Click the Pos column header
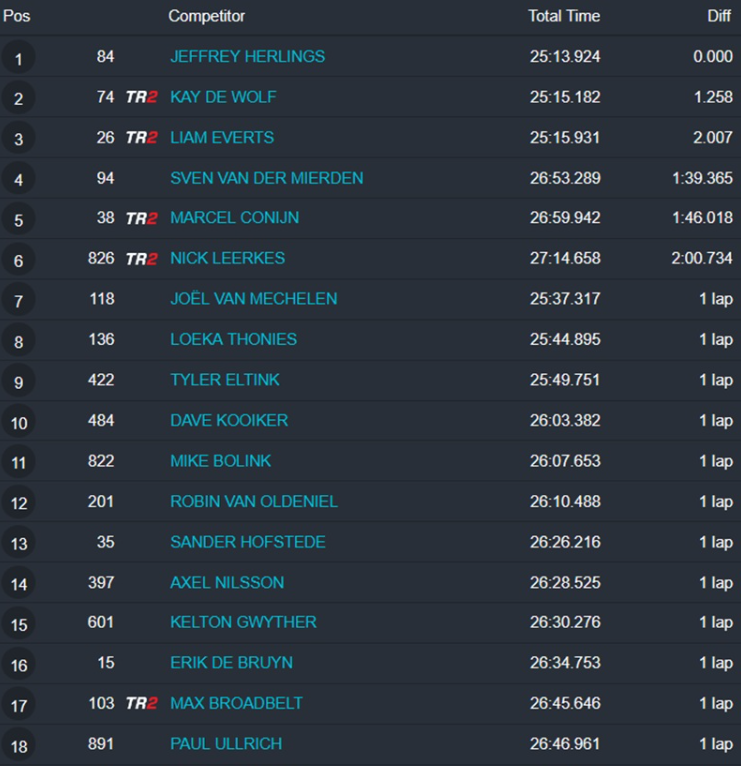This screenshot has height=766, width=741. (17, 16)
